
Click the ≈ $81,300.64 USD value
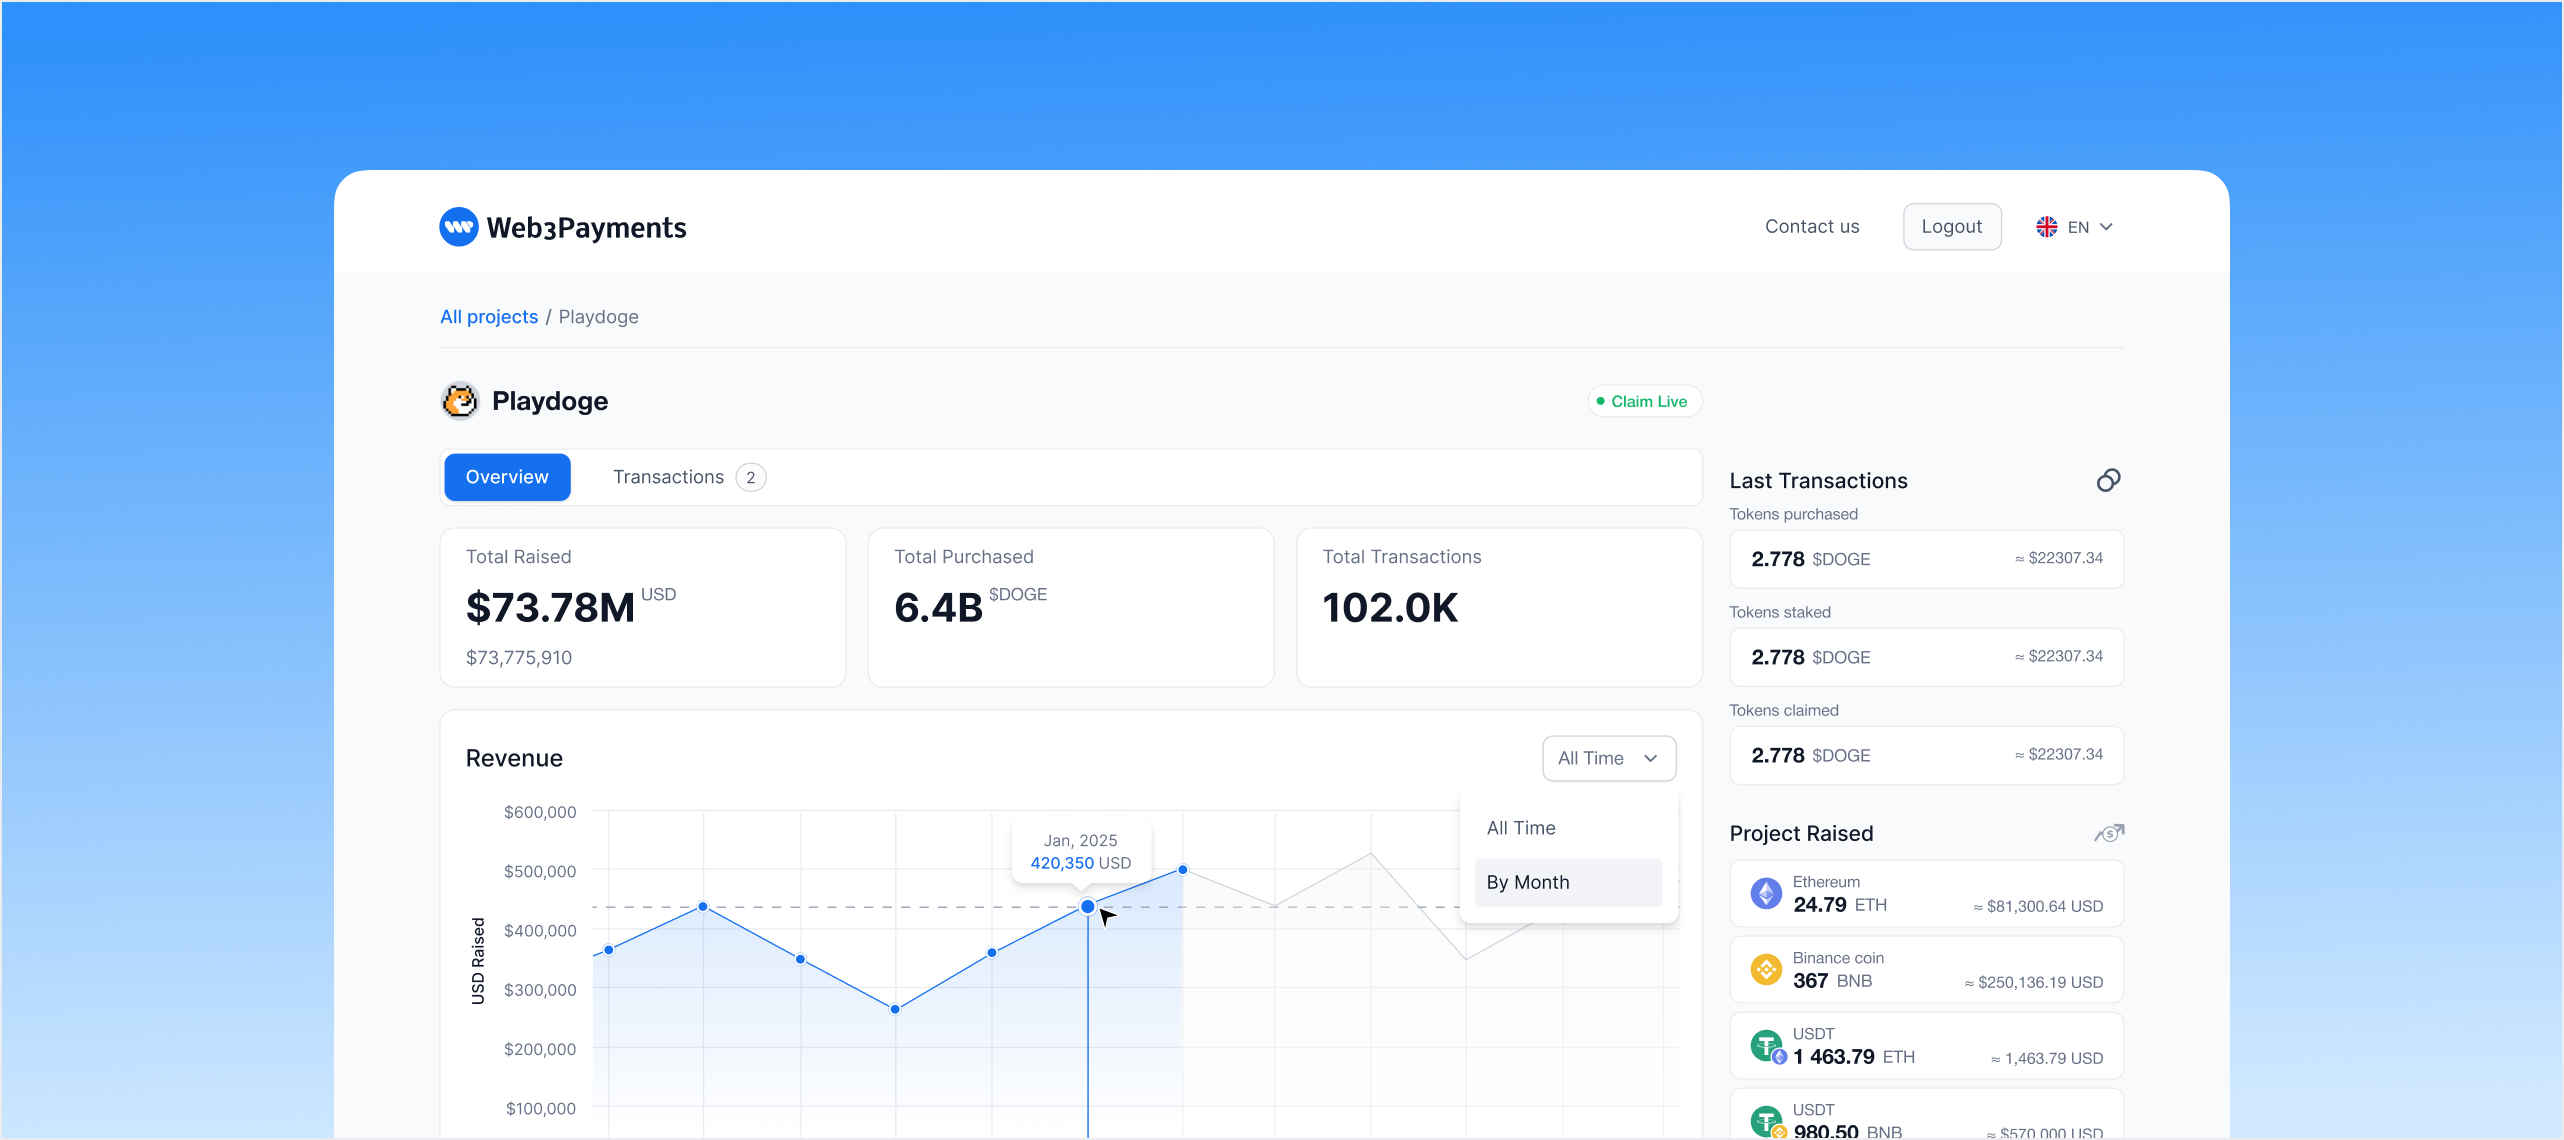[2037, 907]
